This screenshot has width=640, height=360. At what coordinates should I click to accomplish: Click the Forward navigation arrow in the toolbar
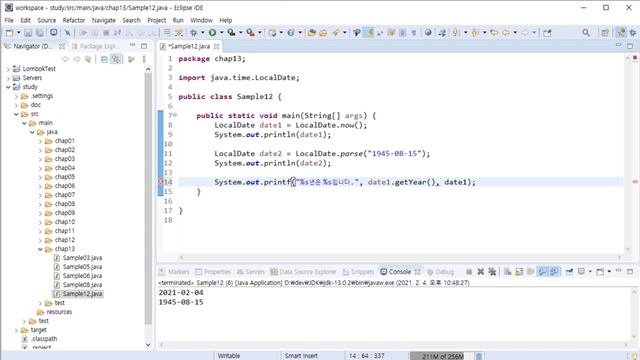(x=525, y=33)
